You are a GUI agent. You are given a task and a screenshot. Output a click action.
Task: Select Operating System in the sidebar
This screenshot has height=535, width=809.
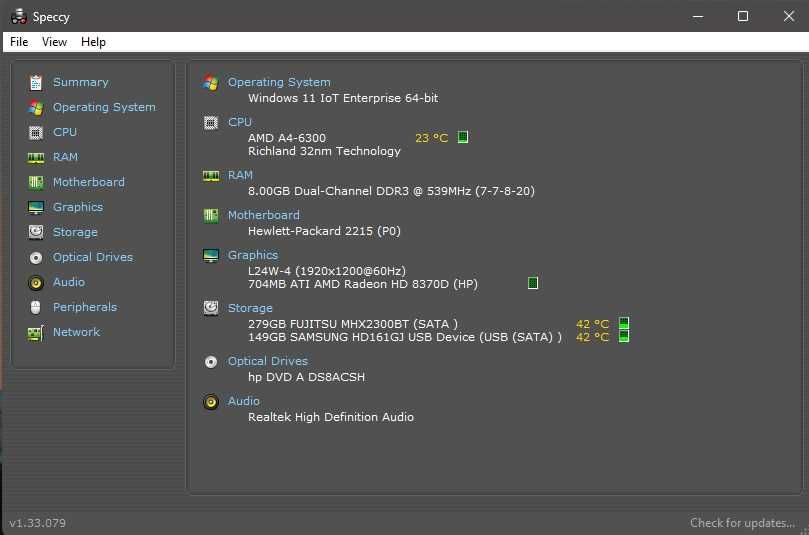[x=104, y=107]
